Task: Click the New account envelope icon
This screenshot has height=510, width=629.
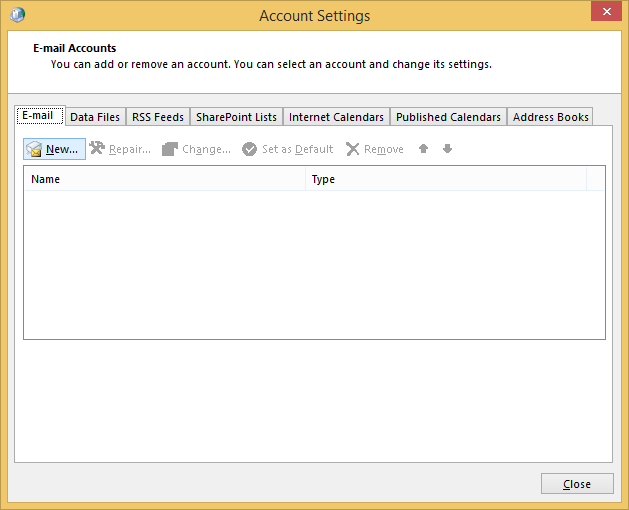Action: click(34, 149)
